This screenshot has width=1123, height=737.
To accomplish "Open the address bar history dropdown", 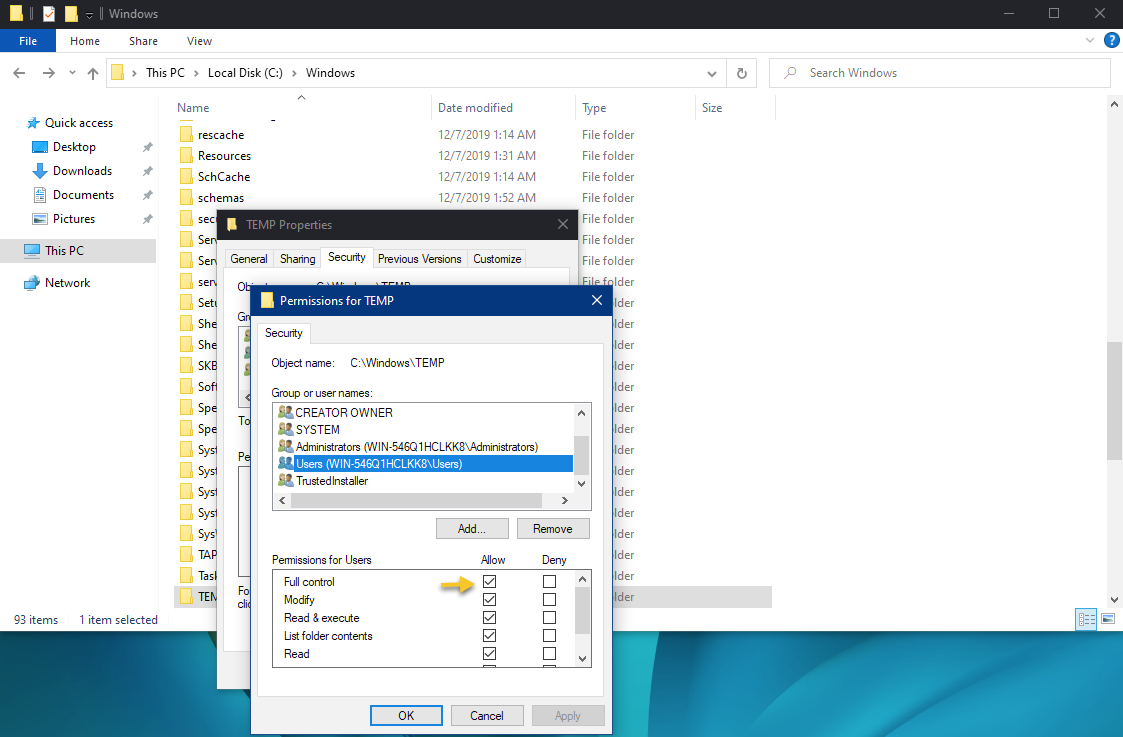I will pos(712,73).
